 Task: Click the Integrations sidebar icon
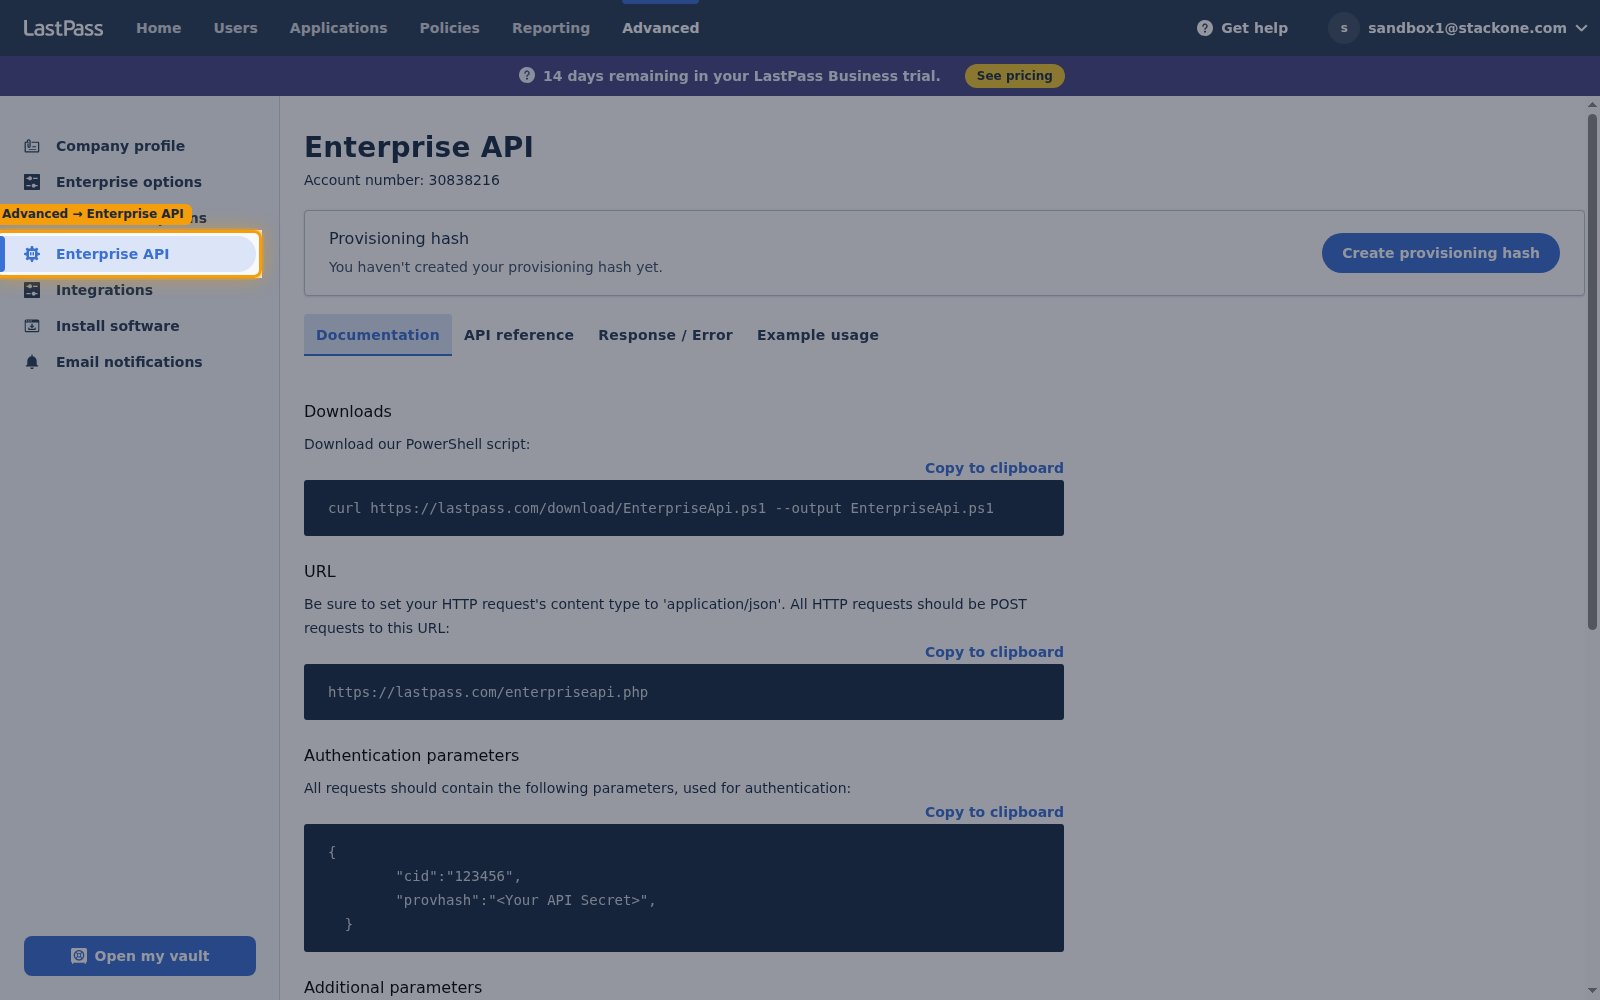(32, 290)
